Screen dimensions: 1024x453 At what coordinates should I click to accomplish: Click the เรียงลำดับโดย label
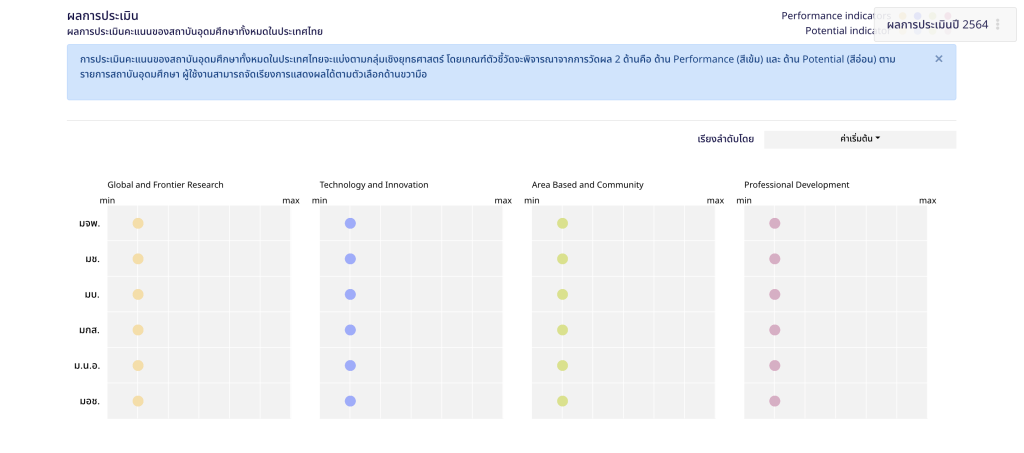[726, 139]
